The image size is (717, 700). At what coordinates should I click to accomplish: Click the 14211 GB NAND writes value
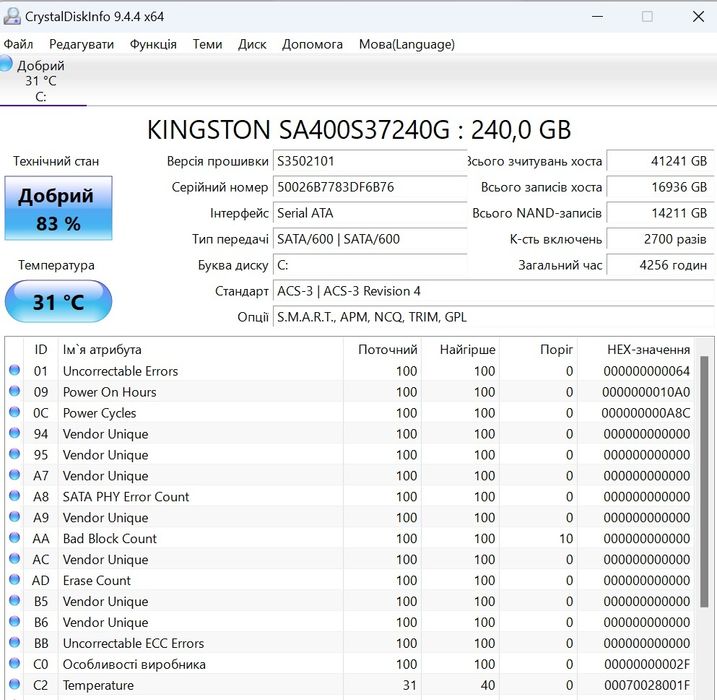[x=660, y=214]
